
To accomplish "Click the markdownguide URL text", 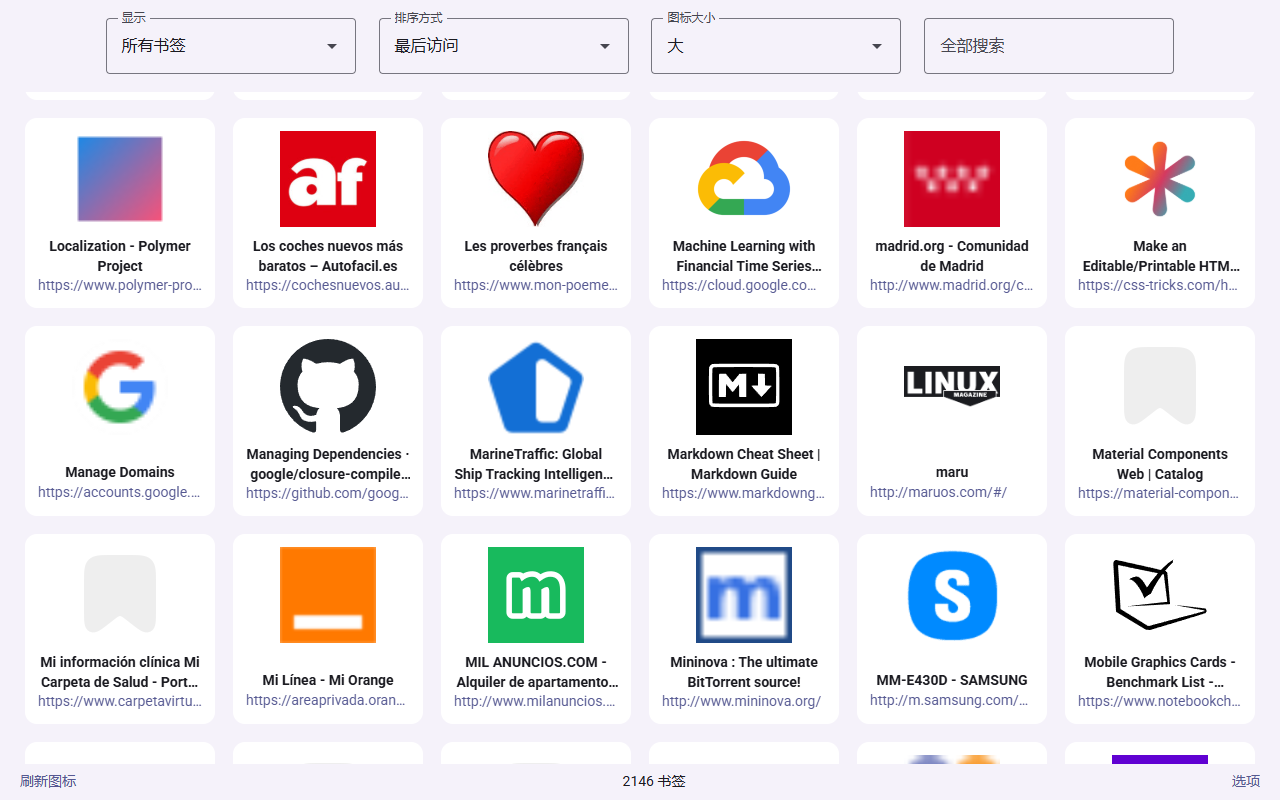I will (x=744, y=493).
